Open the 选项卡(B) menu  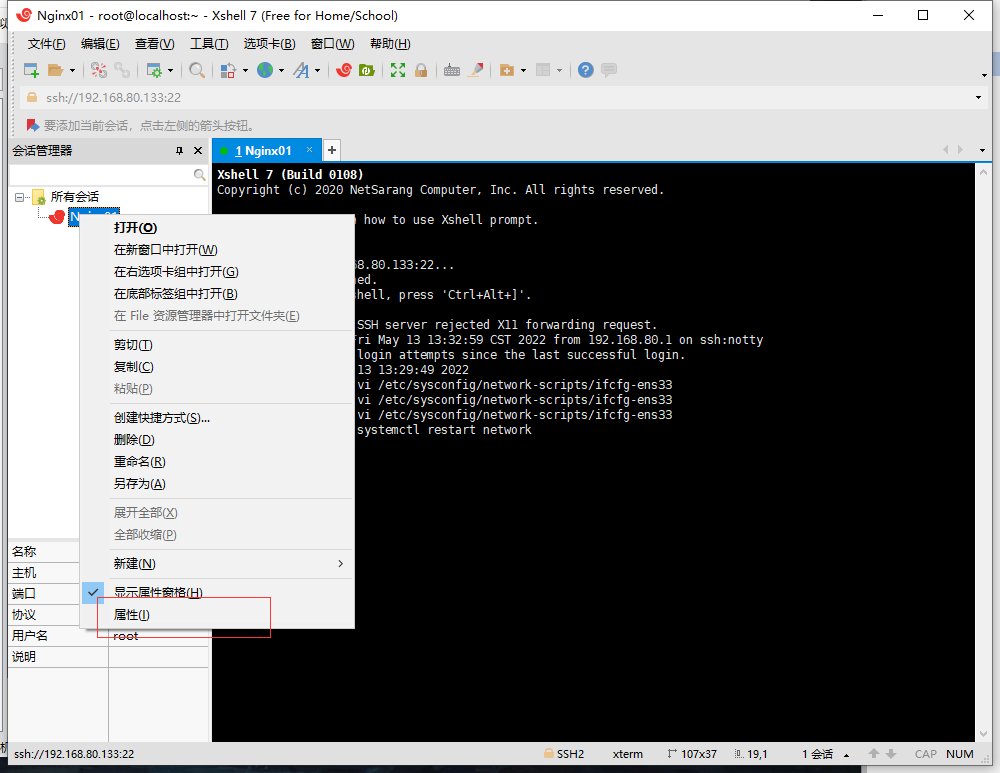[269, 44]
